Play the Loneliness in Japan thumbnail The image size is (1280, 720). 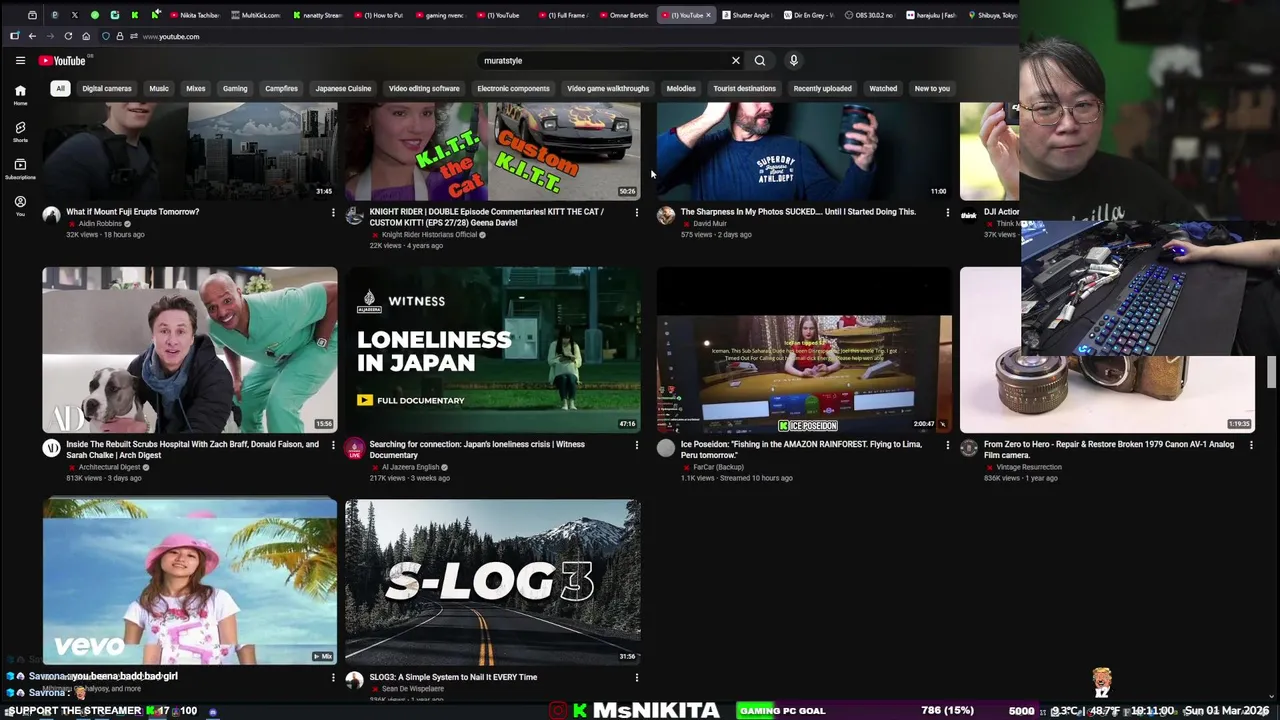pyautogui.click(x=493, y=350)
